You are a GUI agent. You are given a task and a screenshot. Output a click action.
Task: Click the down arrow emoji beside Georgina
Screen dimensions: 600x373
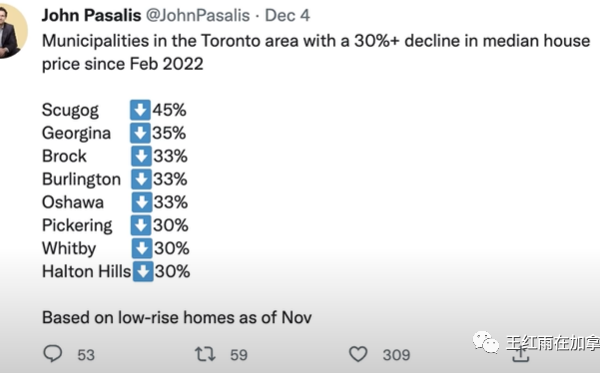pyautogui.click(x=140, y=133)
